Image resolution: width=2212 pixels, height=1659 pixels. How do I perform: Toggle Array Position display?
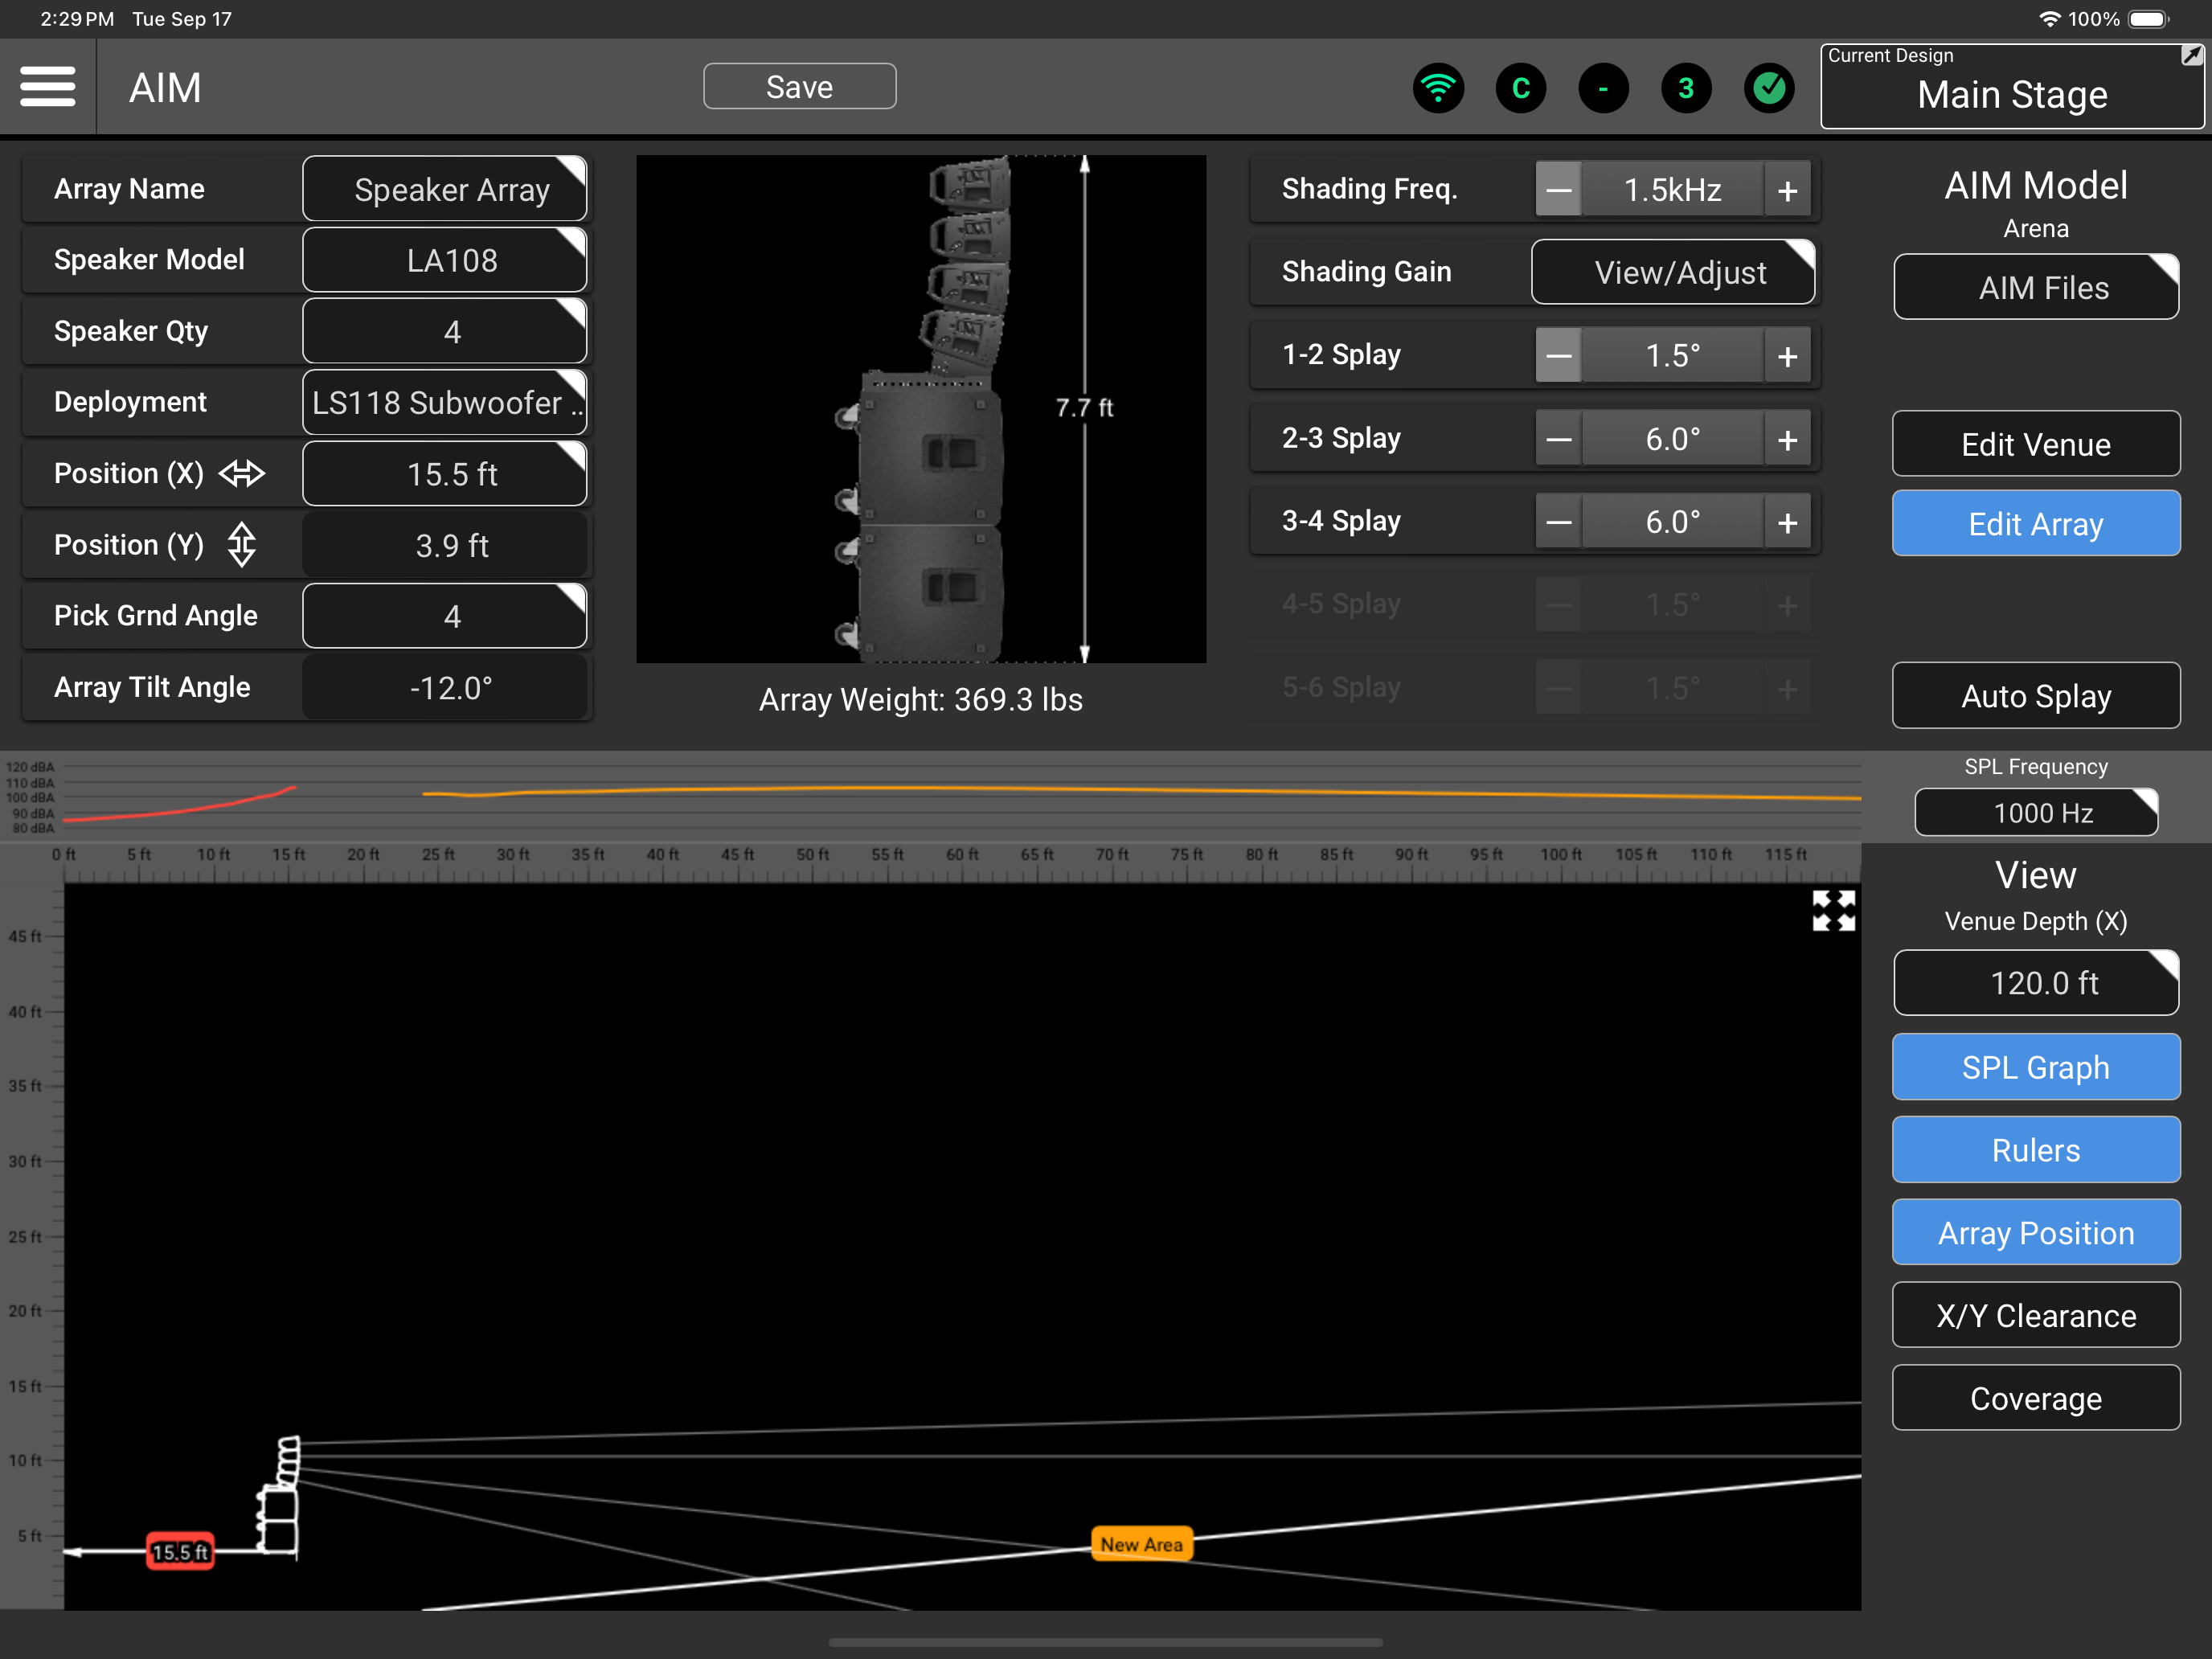tap(2036, 1233)
